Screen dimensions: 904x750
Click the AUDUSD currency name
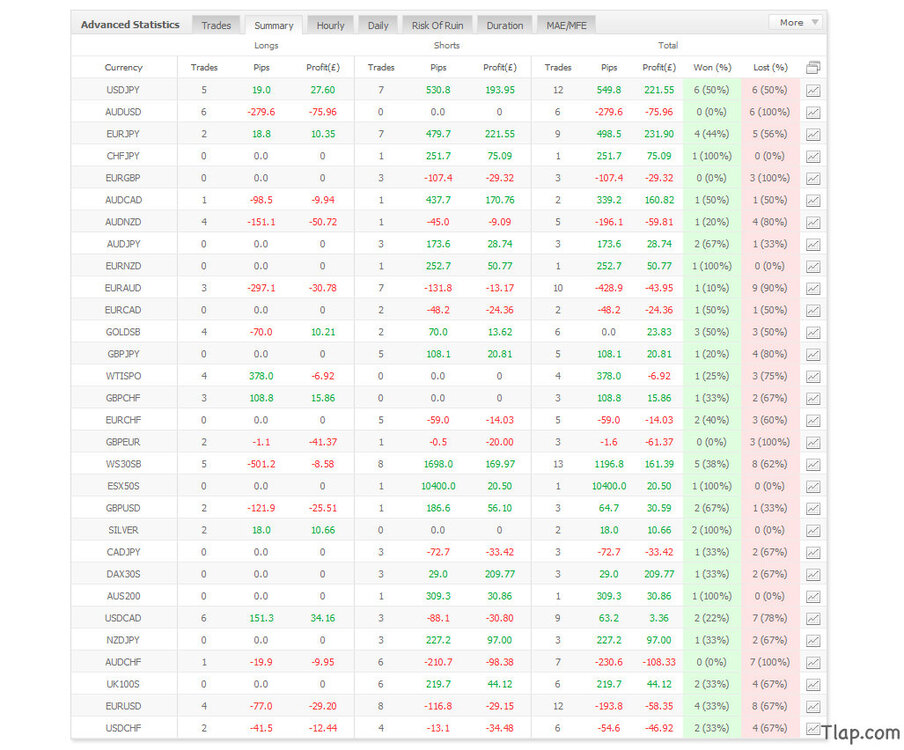coord(123,112)
